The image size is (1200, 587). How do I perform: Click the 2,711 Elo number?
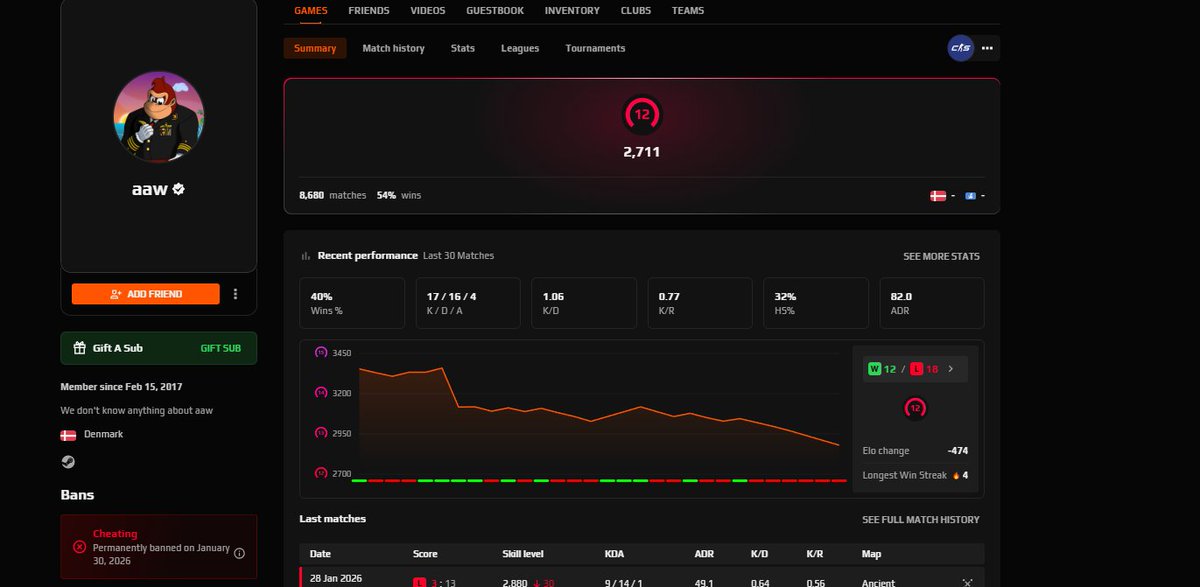click(641, 152)
